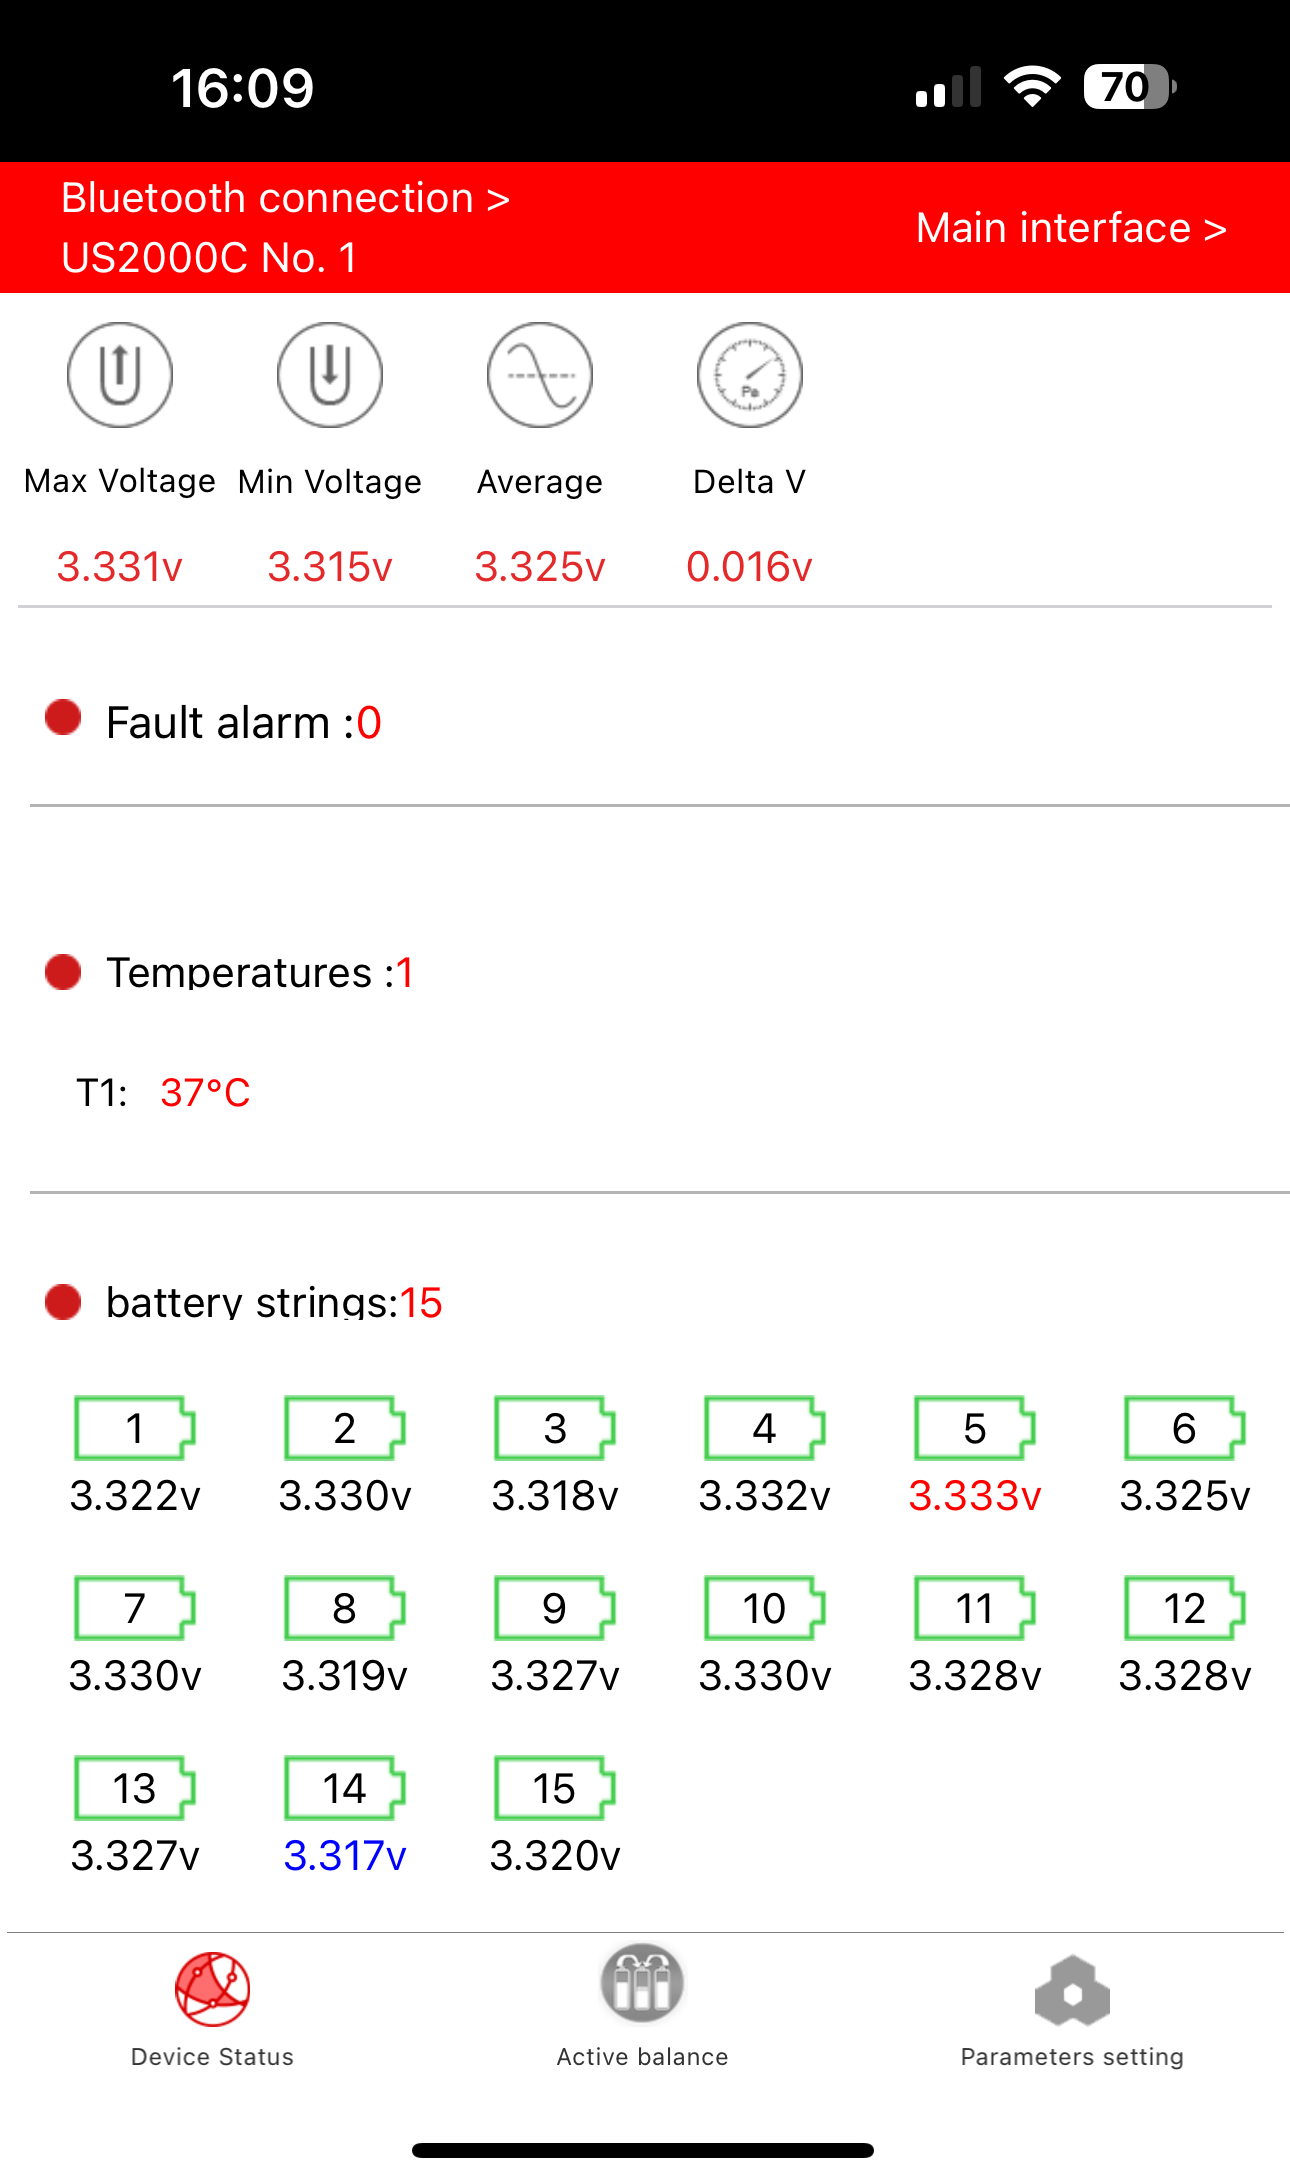
Task: Go to Main interface
Action: pos(1071,228)
